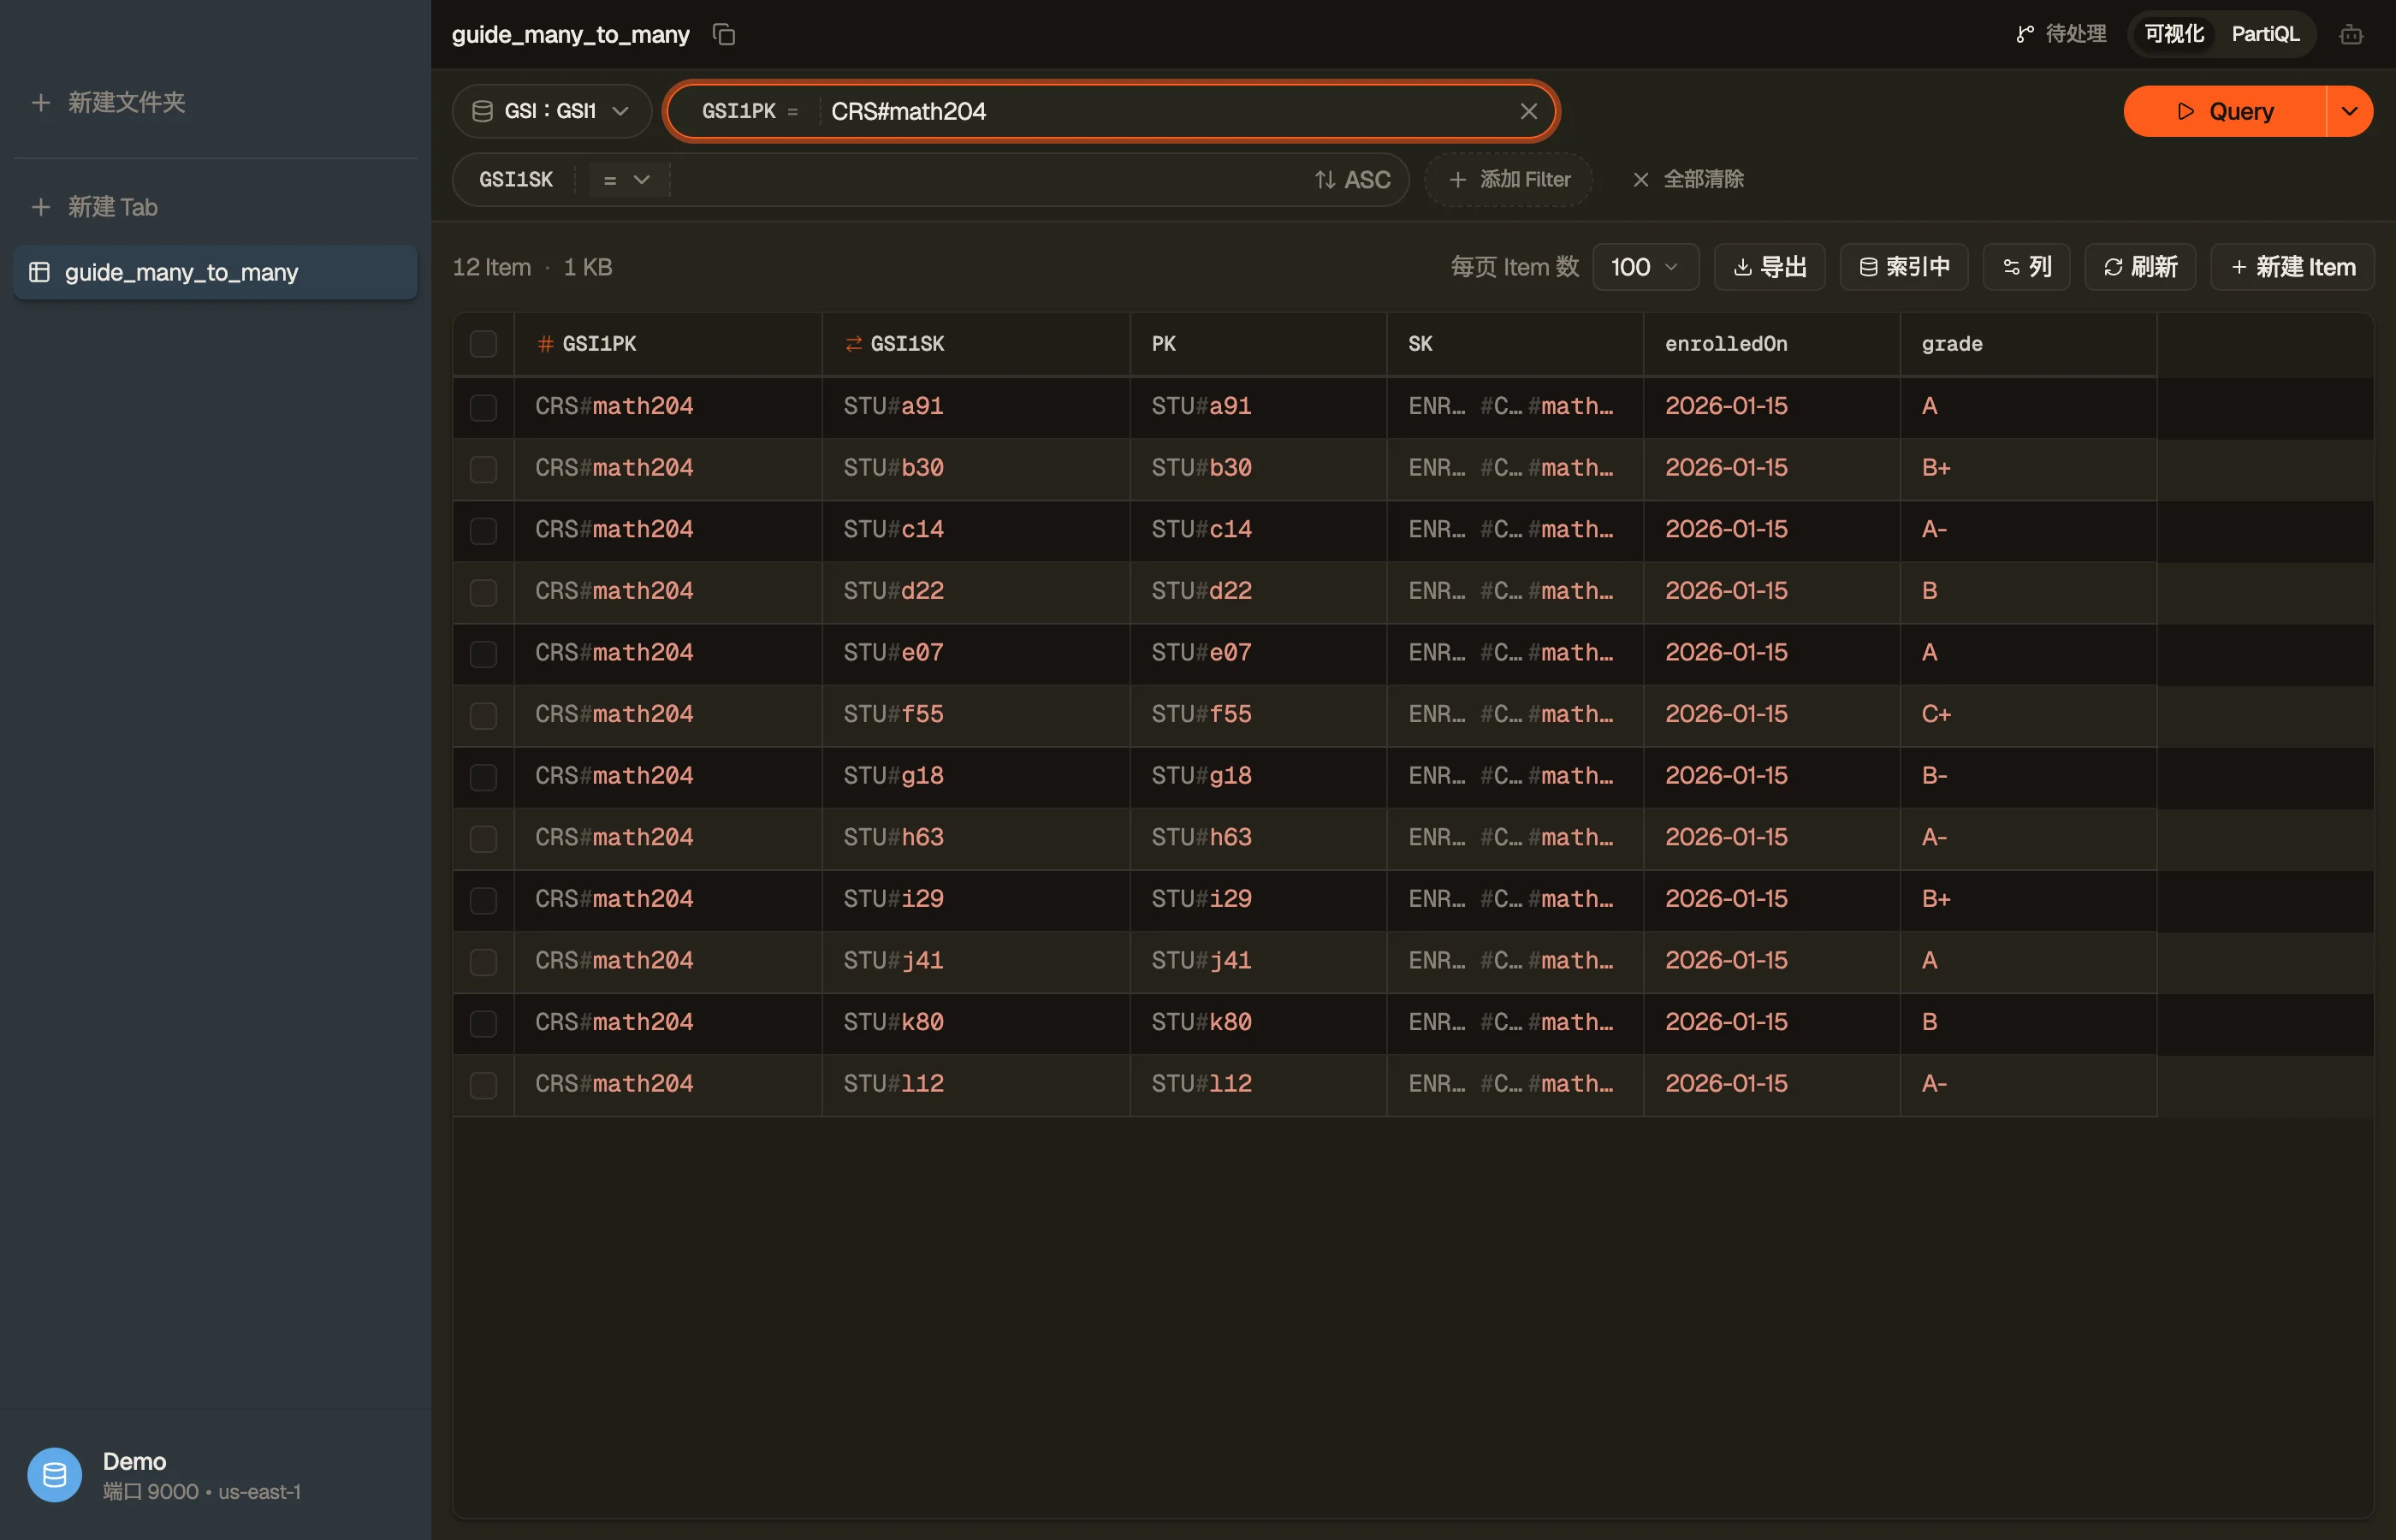Tick the checkbox for row STU#b30
Image resolution: width=2396 pixels, height=1540 pixels.
(483, 468)
